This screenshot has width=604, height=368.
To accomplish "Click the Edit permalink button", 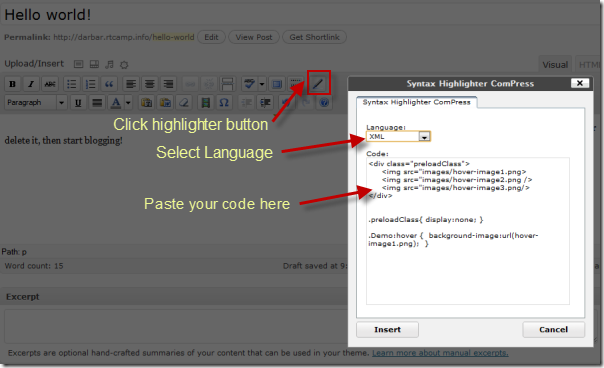I will [x=211, y=37].
